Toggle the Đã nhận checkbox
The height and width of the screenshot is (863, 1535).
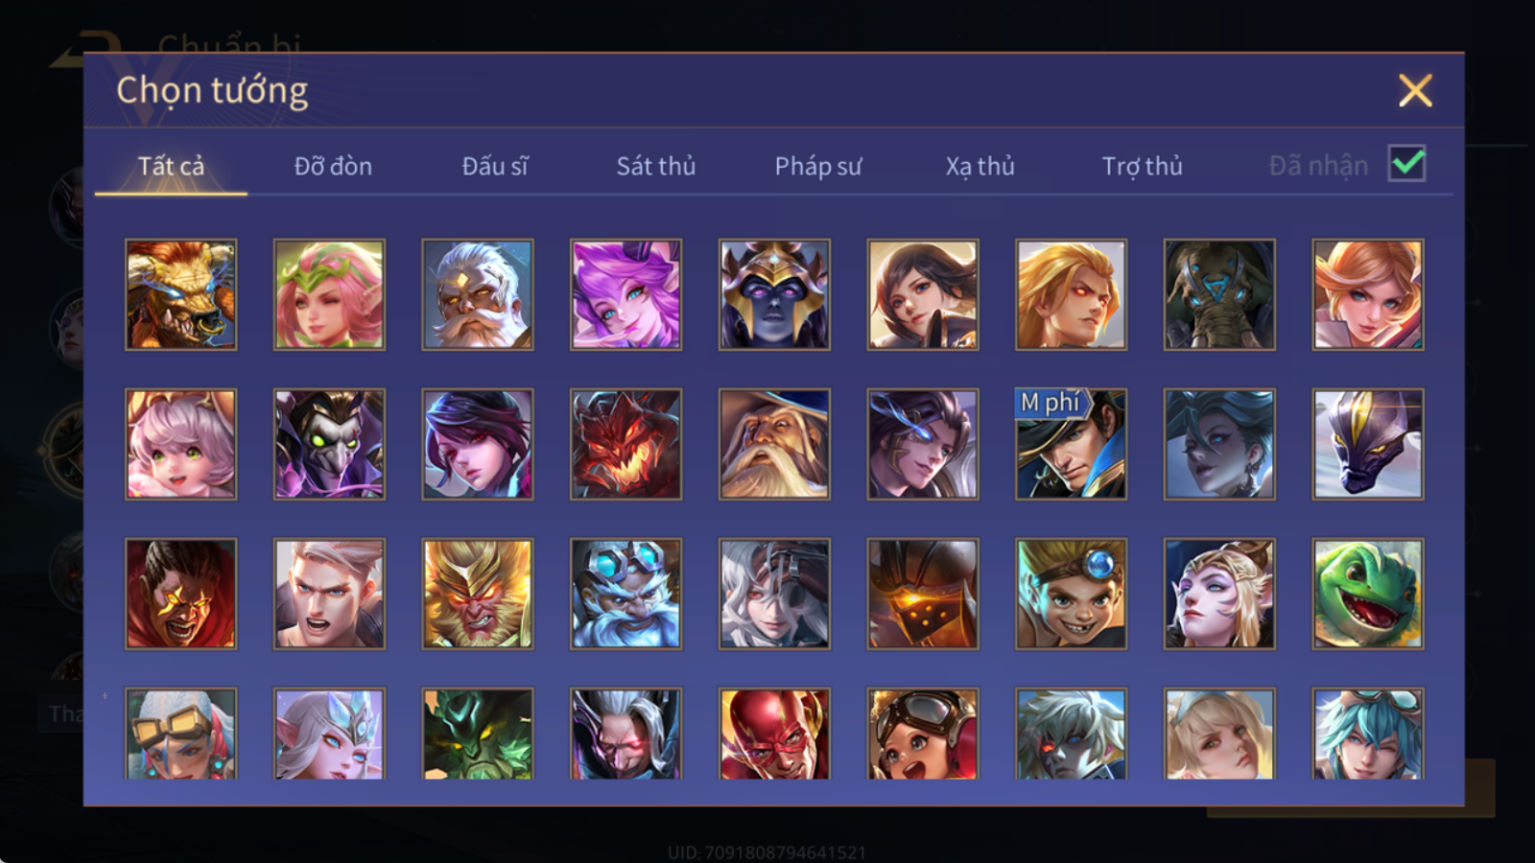(x=1407, y=164)
